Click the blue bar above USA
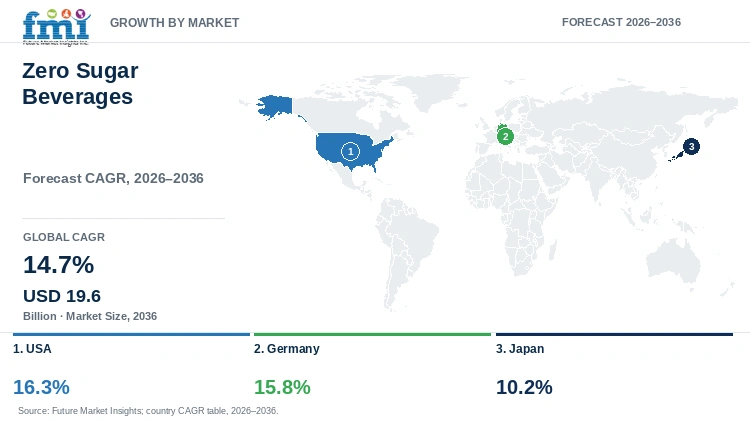The image size is (750, 421). pyautogui.click(x=132, y=334)
